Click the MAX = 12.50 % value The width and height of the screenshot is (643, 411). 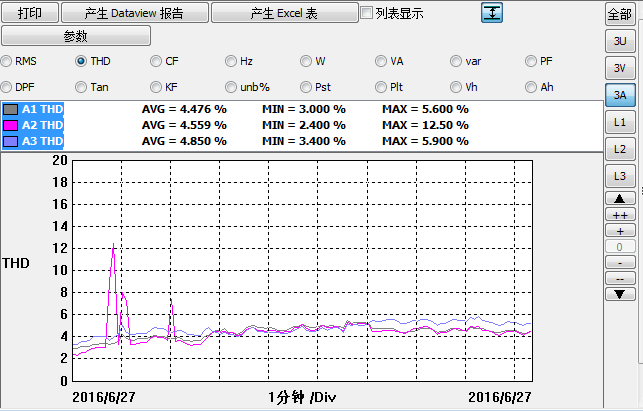click(x=425, y=126)
